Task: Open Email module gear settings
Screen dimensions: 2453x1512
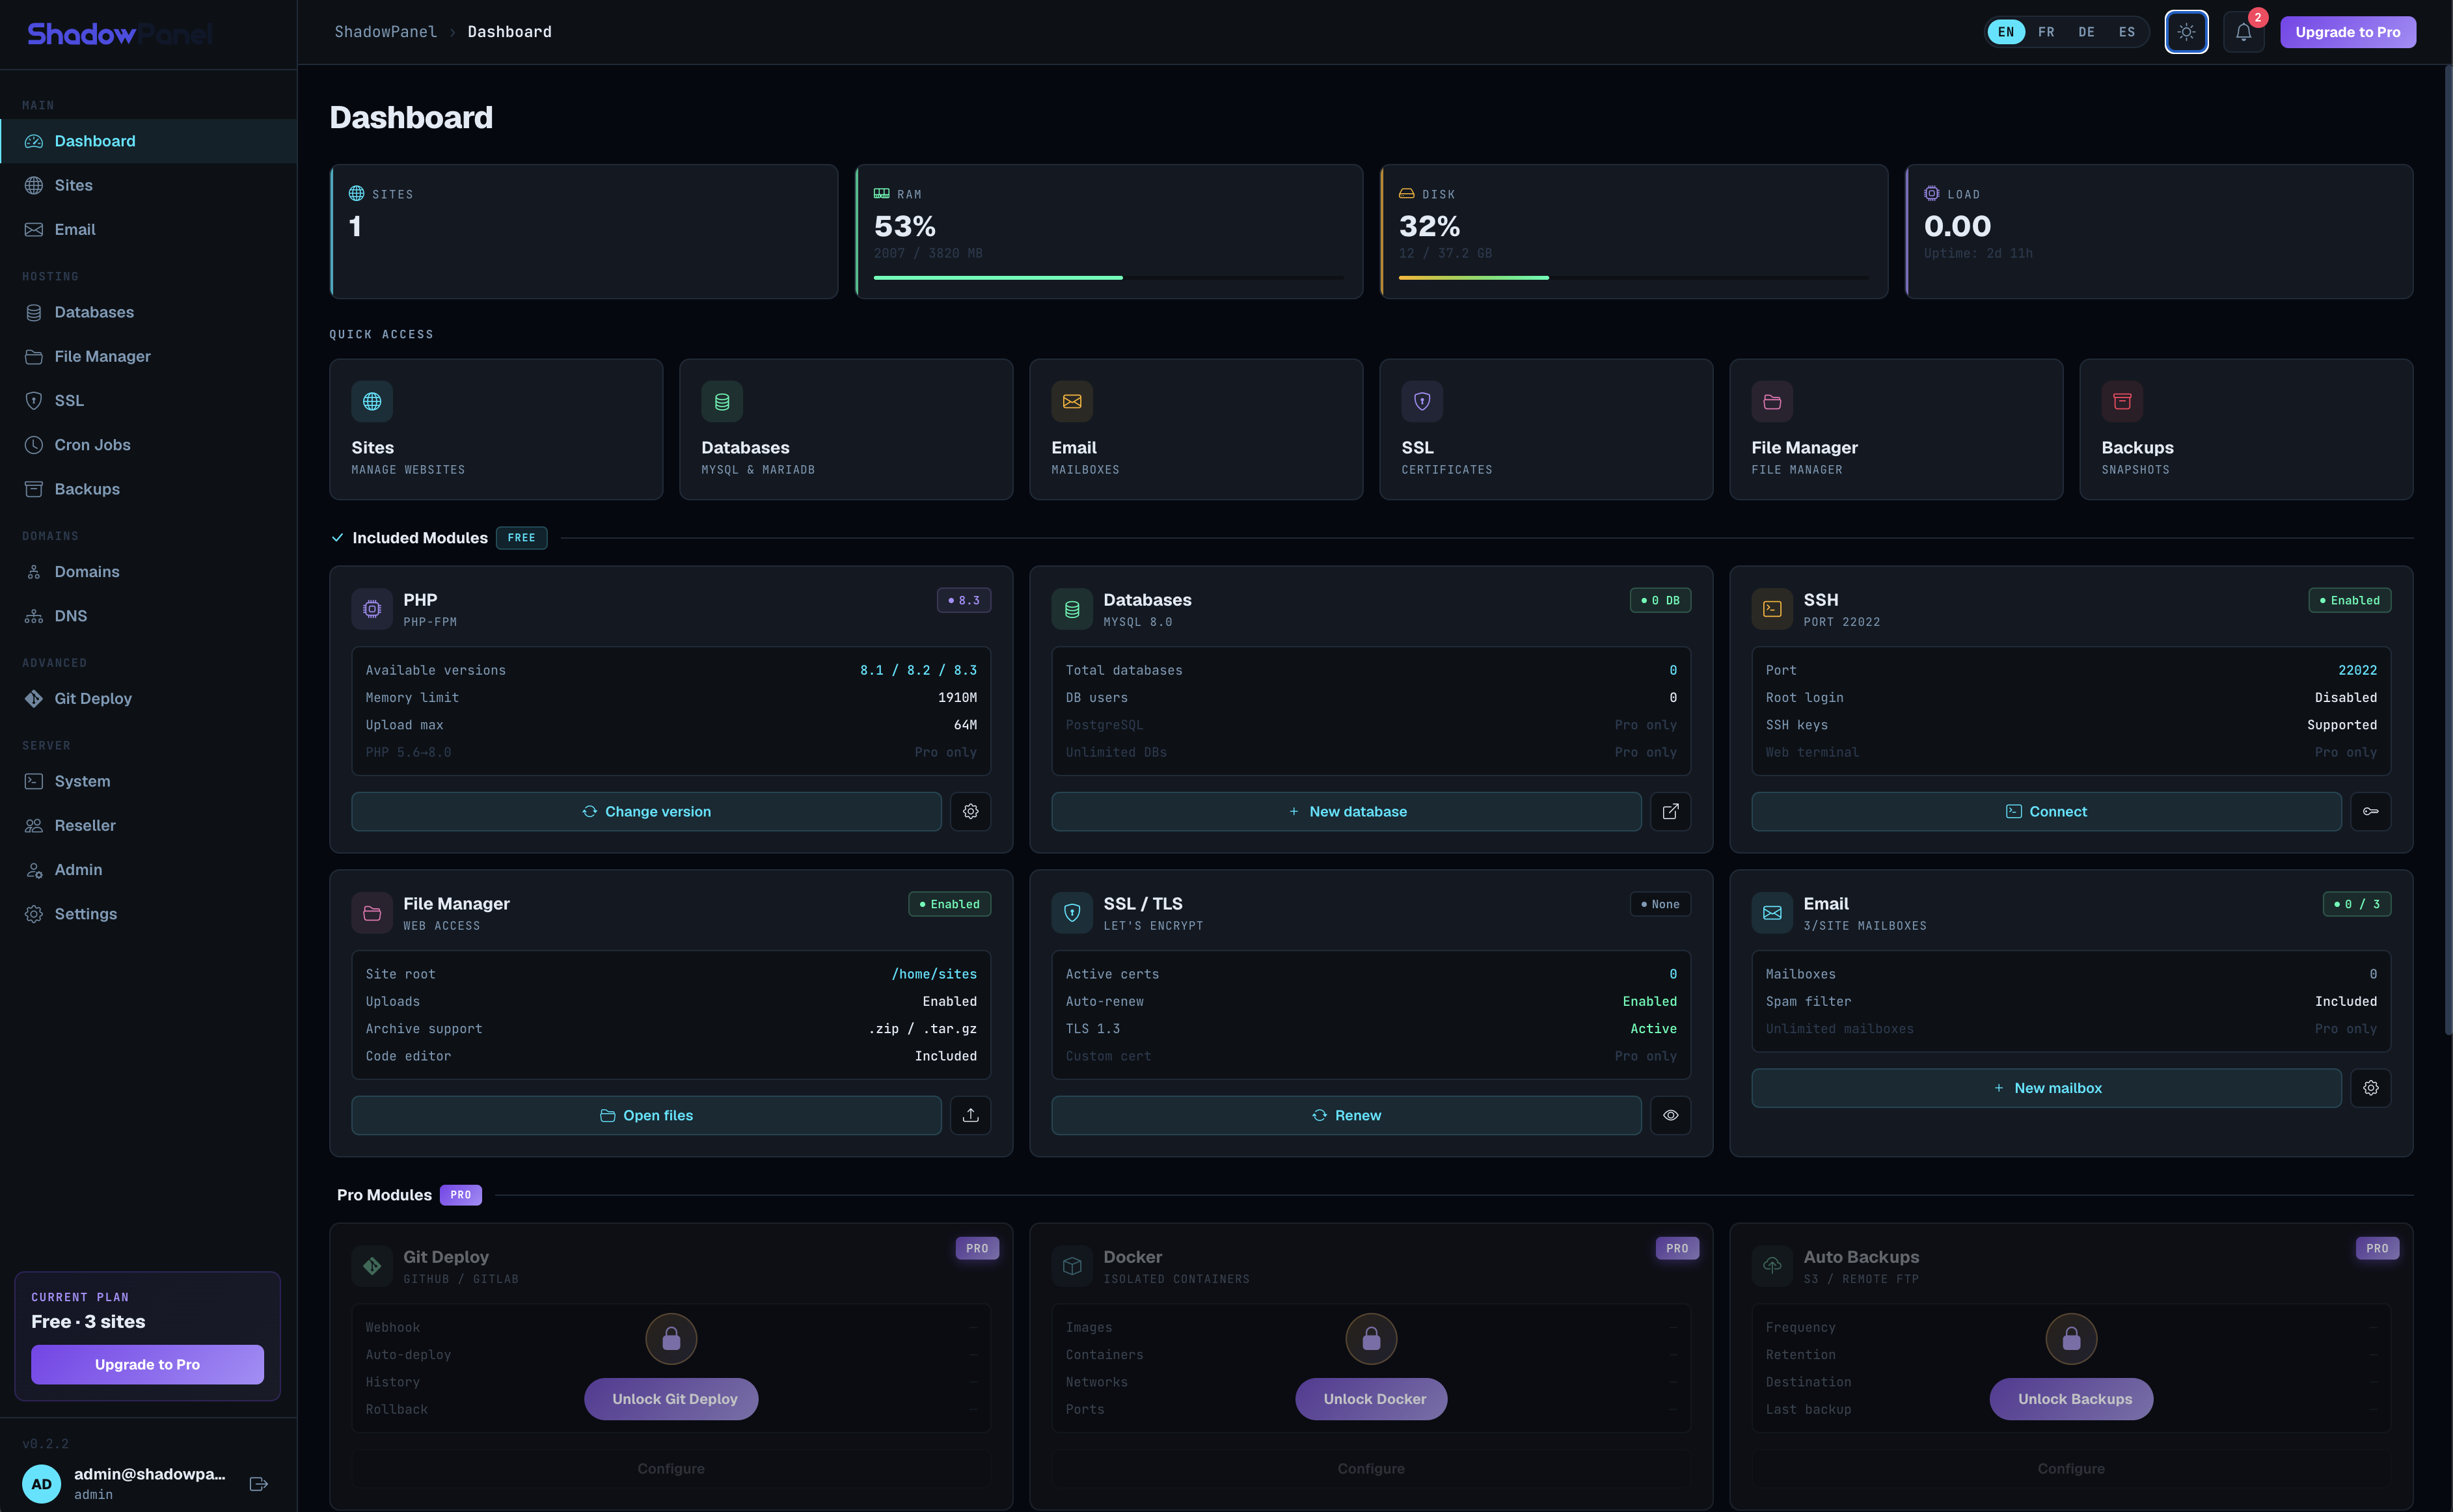Action: pos(2370,1088)
